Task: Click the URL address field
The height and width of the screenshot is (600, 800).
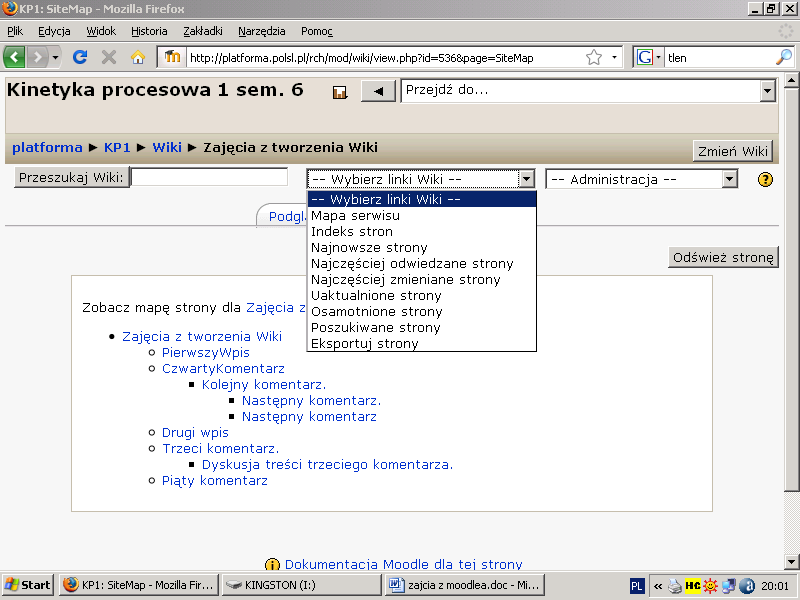Action: (385, 58)
